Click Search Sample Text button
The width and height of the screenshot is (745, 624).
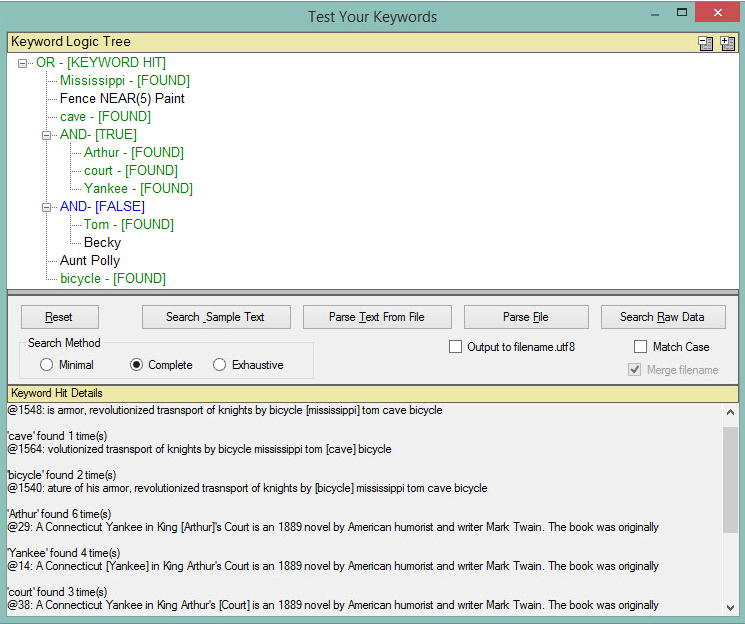[x=215, y=317]
